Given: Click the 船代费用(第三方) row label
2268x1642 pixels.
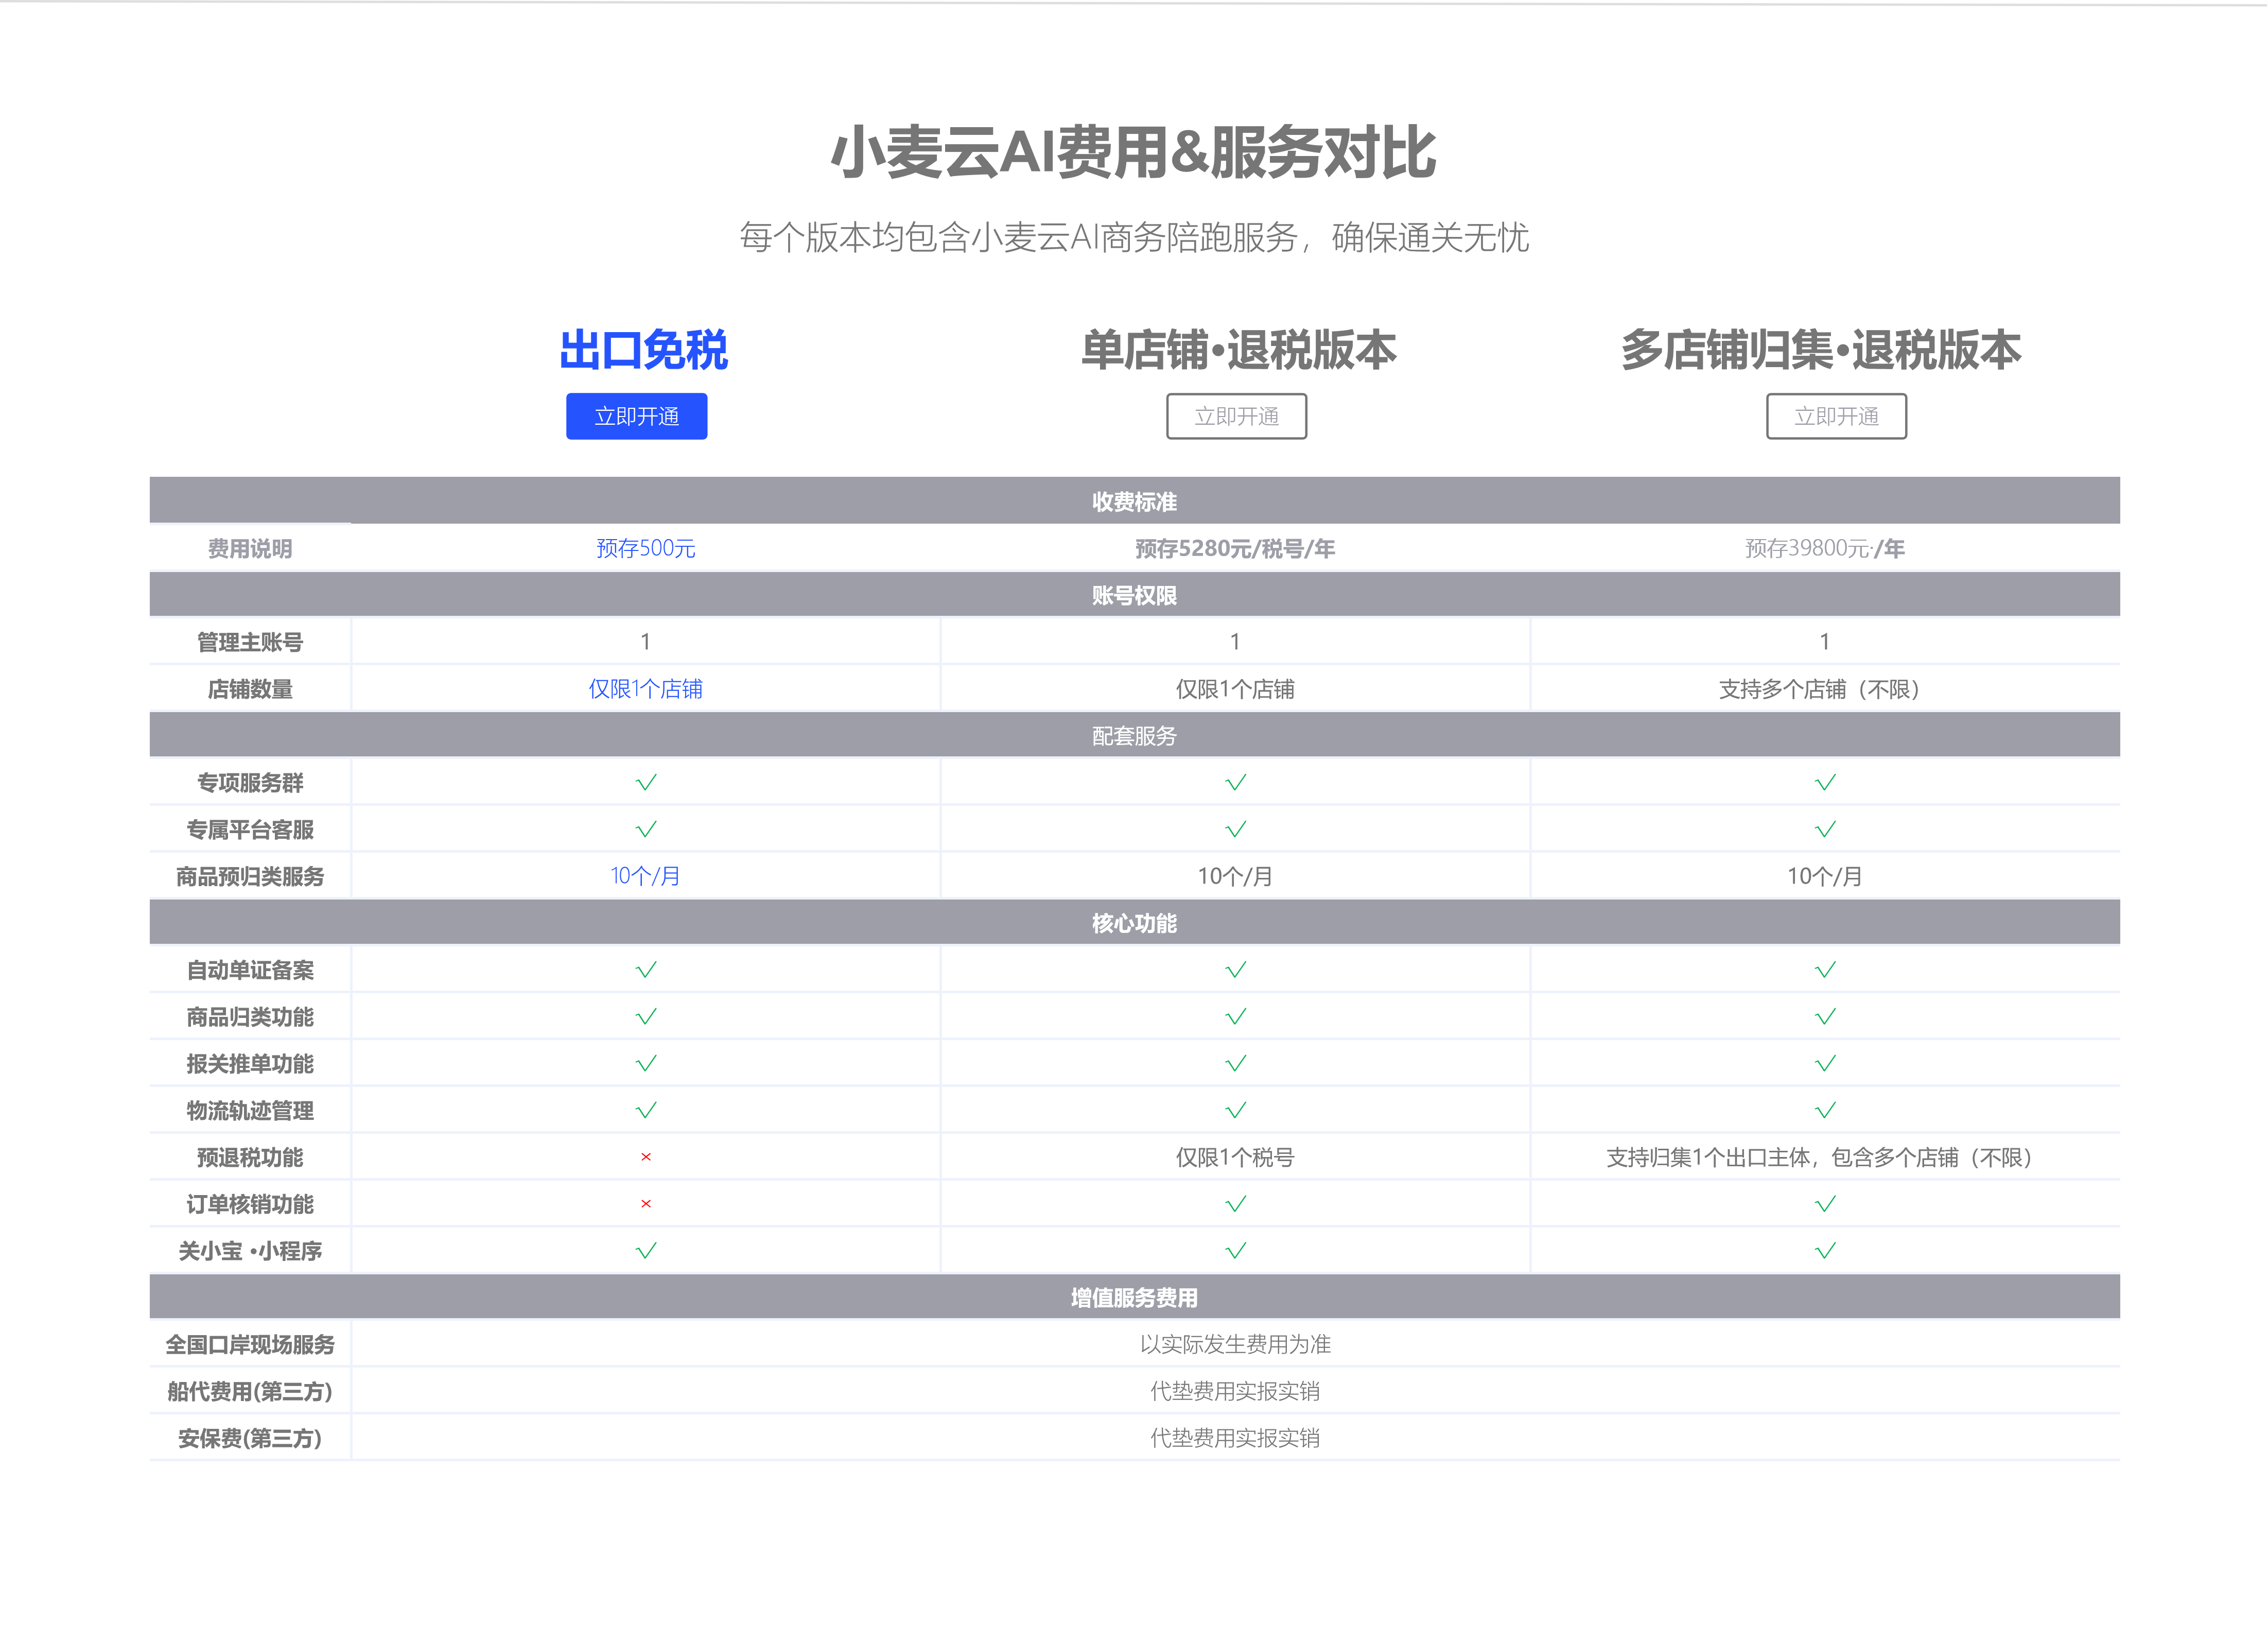Looking at the screenshot, I should coord(250,1391).
